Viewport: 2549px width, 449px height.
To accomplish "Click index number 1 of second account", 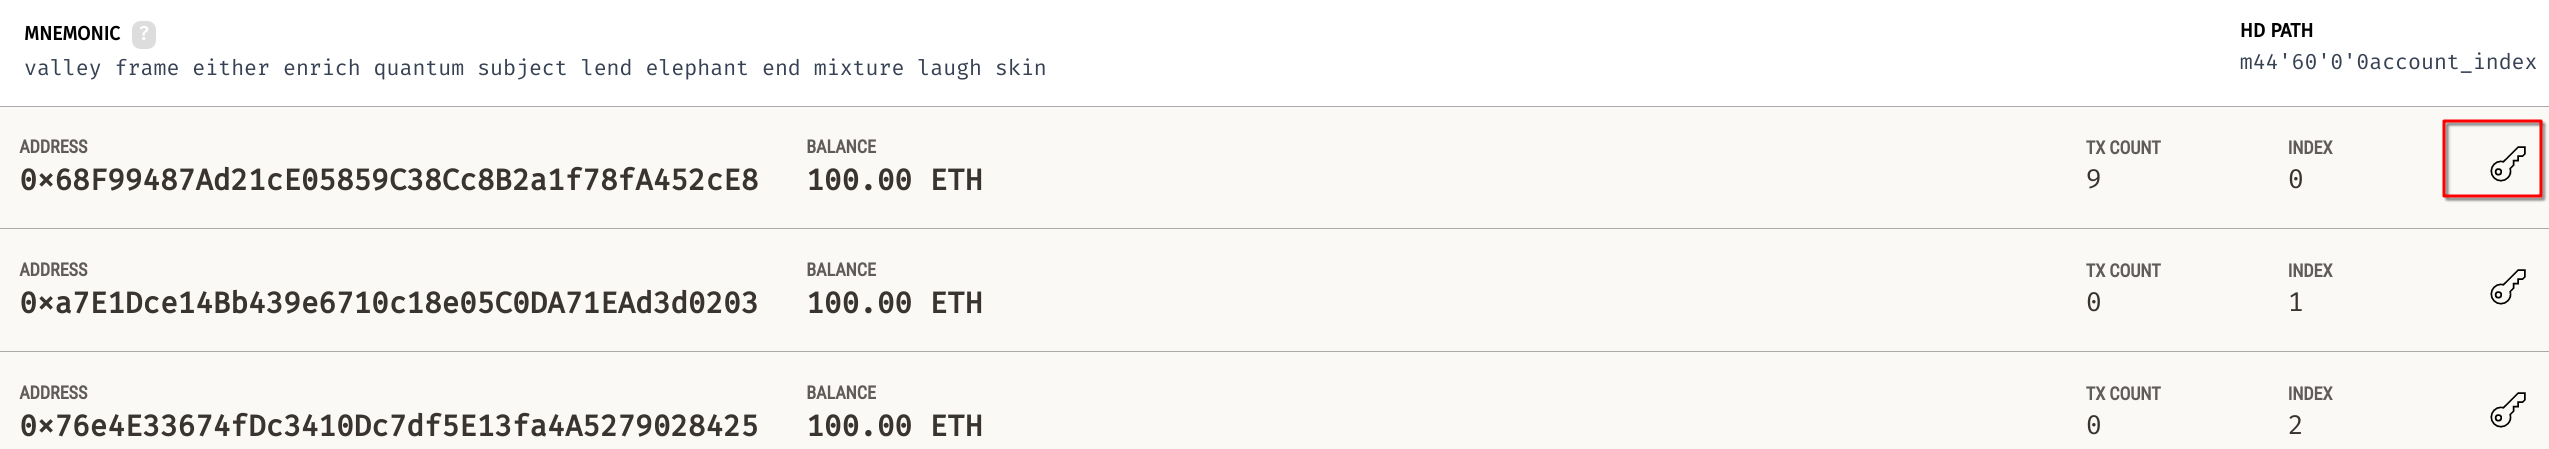I will pos(2295,303).
